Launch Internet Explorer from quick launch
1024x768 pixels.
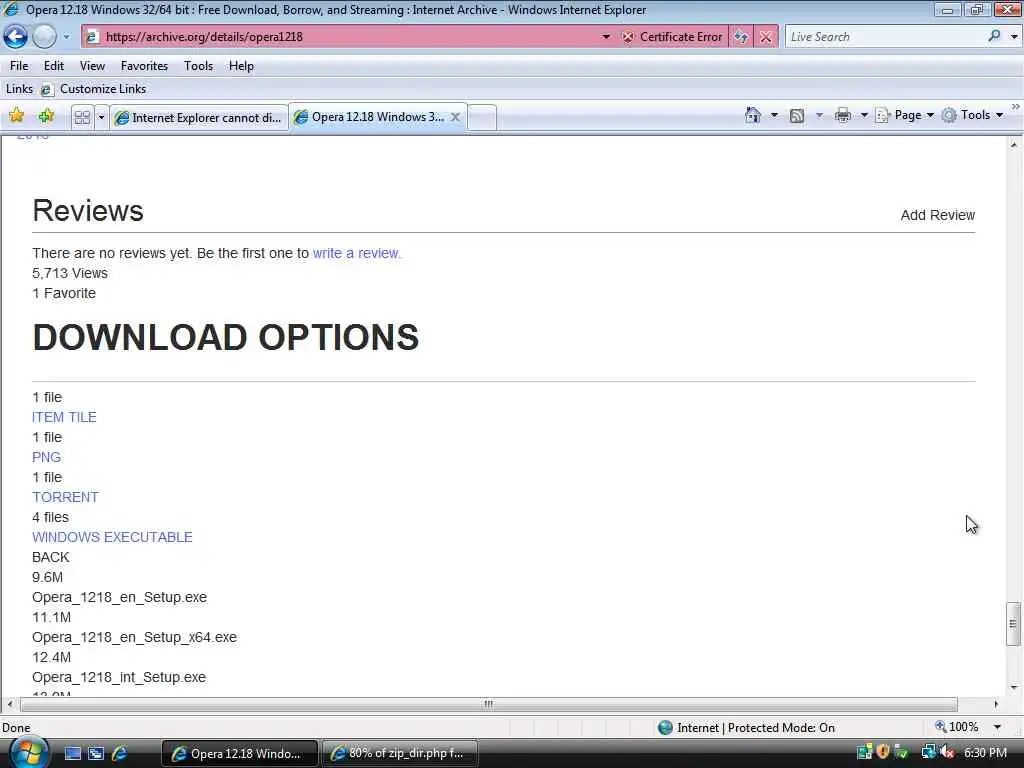click(119, 754)
